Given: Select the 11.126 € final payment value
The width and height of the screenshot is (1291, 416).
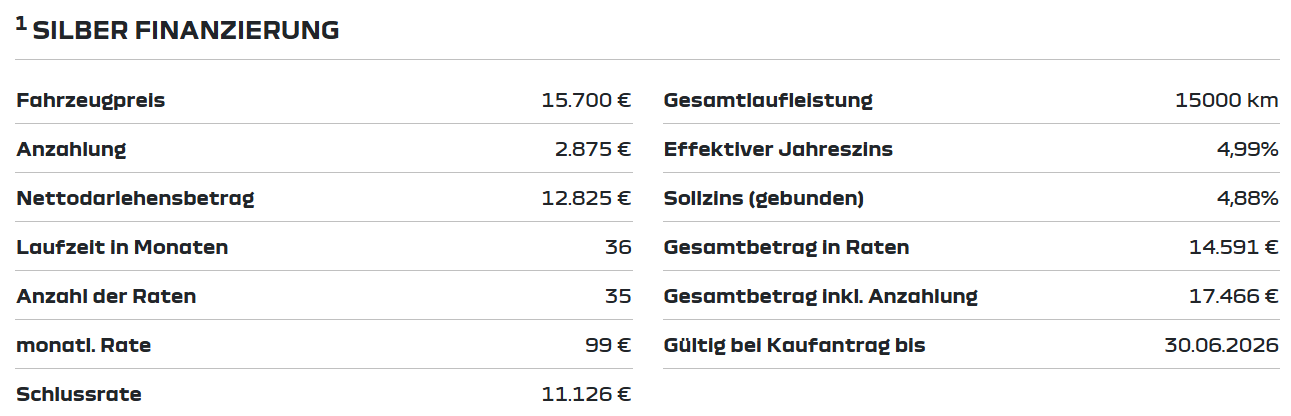Looking at the screenshot, I should (586, 394).
